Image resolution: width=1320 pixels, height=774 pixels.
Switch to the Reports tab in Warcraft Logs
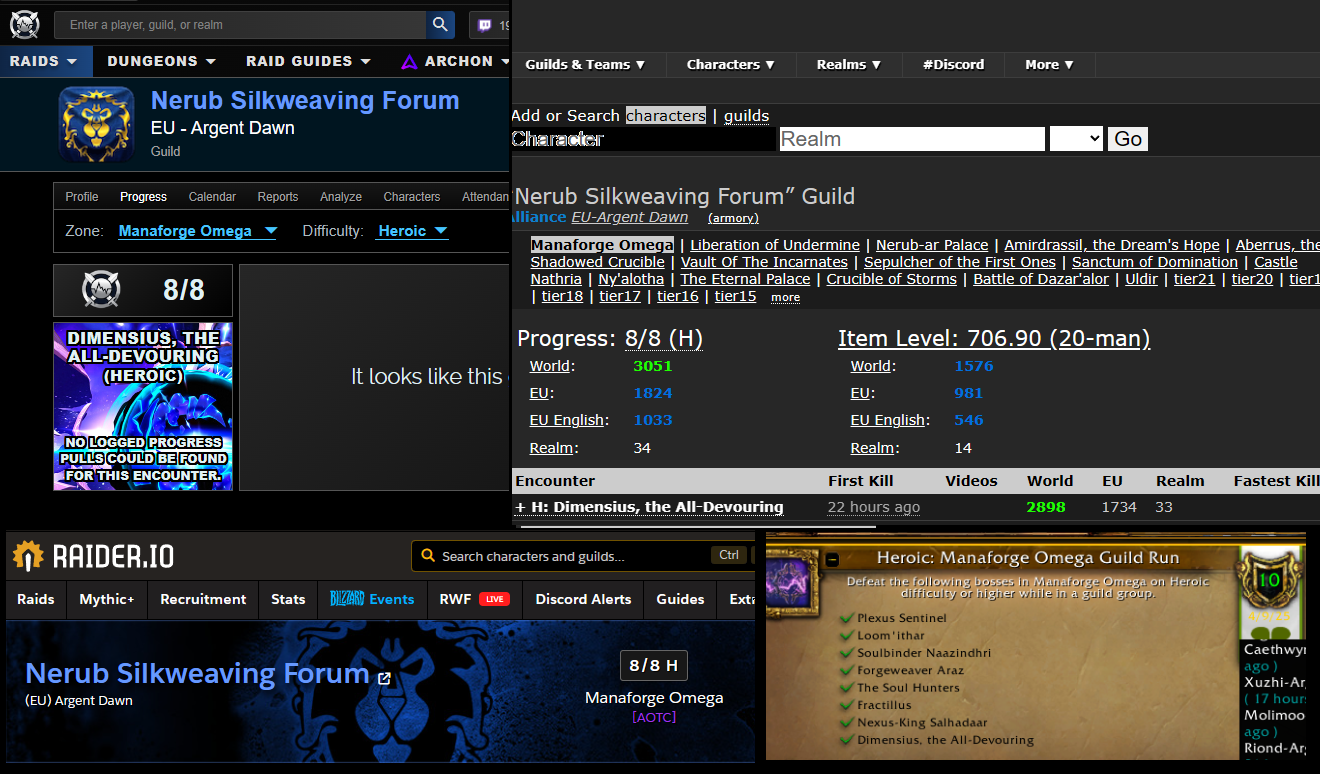coord(278,197)
